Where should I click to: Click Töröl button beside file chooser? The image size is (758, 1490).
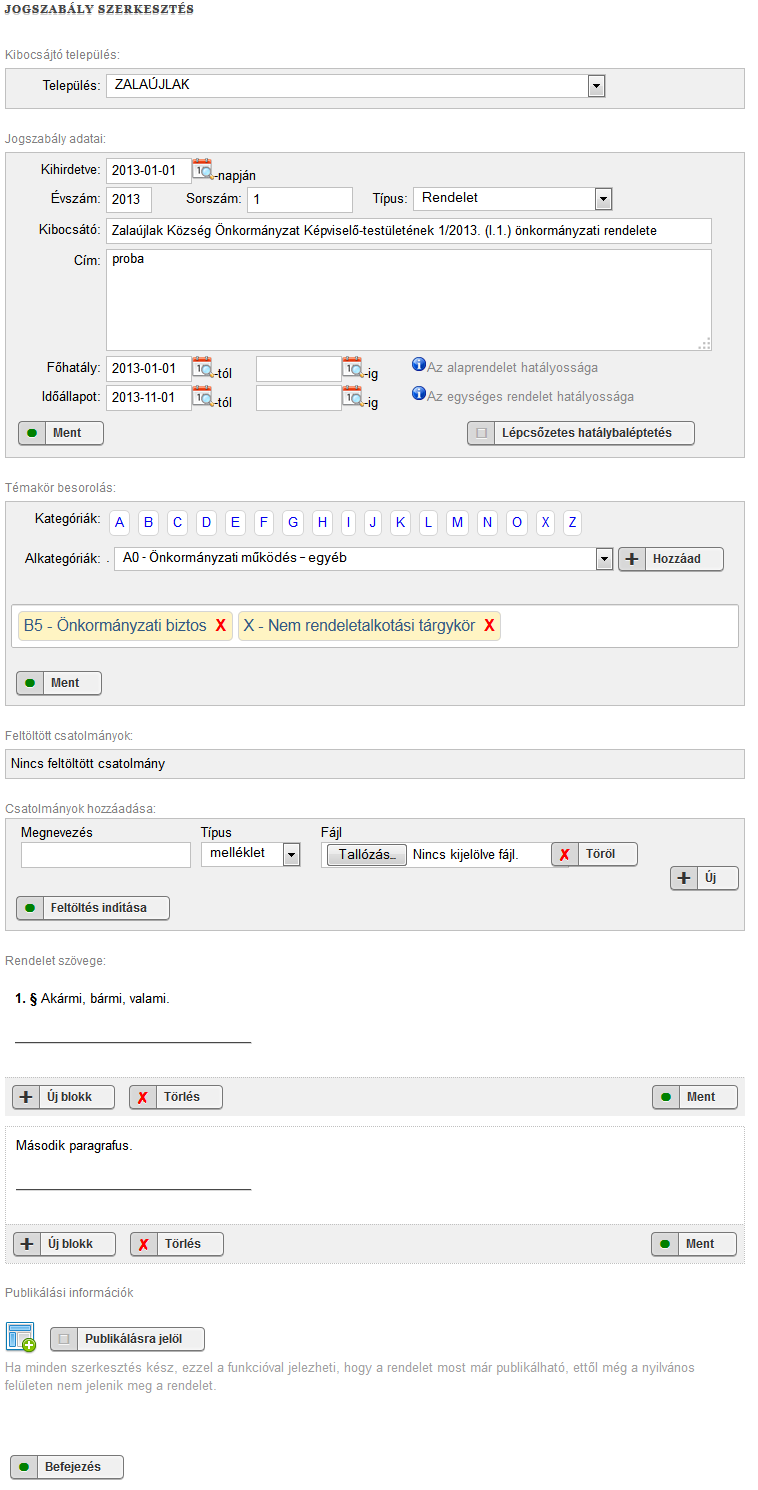pos(594,854)
